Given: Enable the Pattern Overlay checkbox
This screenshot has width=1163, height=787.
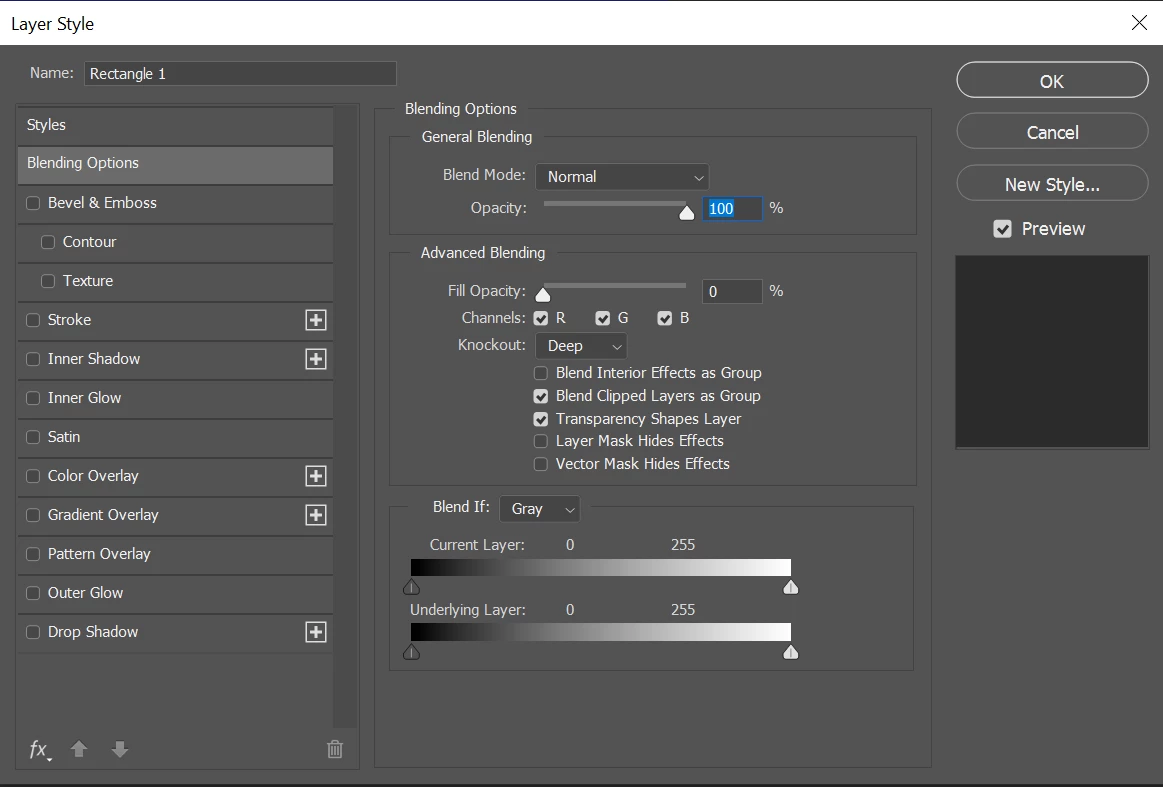Looking at the screenshot, I should click(33, 554).
